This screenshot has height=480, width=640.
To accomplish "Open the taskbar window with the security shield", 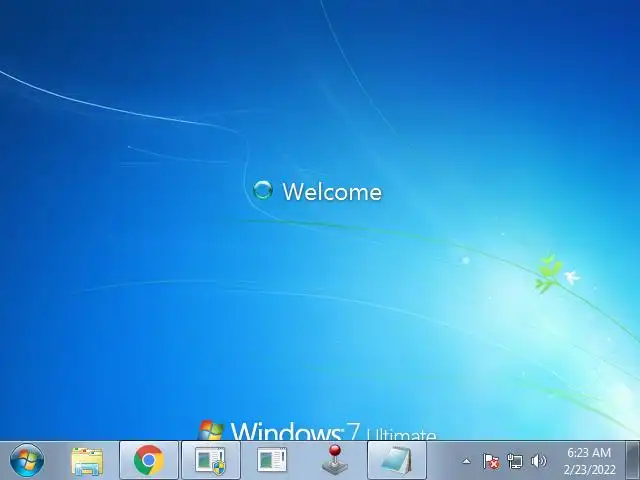I will click(211, 460).
